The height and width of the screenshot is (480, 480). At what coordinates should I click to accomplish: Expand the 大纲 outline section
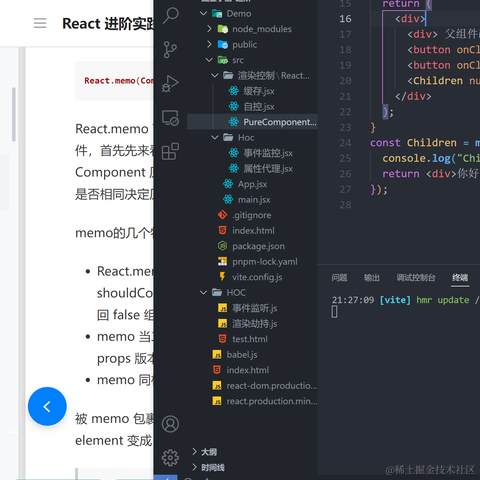point(209,452)
